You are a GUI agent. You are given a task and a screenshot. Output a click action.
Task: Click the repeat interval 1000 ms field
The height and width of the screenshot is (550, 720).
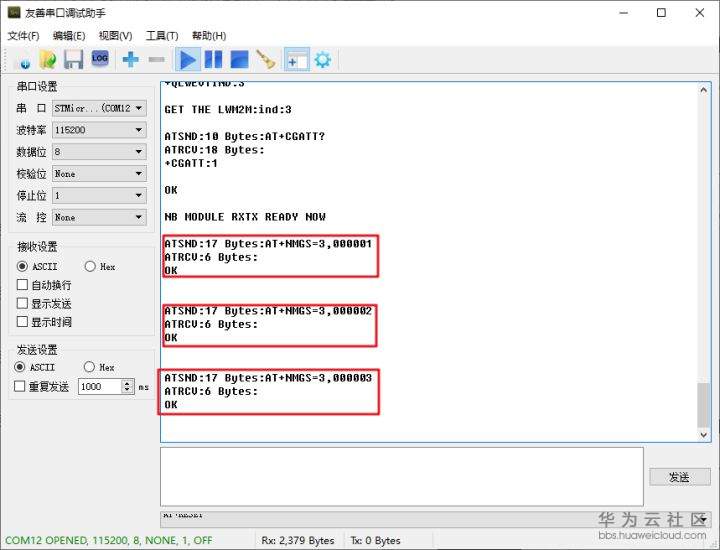pos(100,386)
